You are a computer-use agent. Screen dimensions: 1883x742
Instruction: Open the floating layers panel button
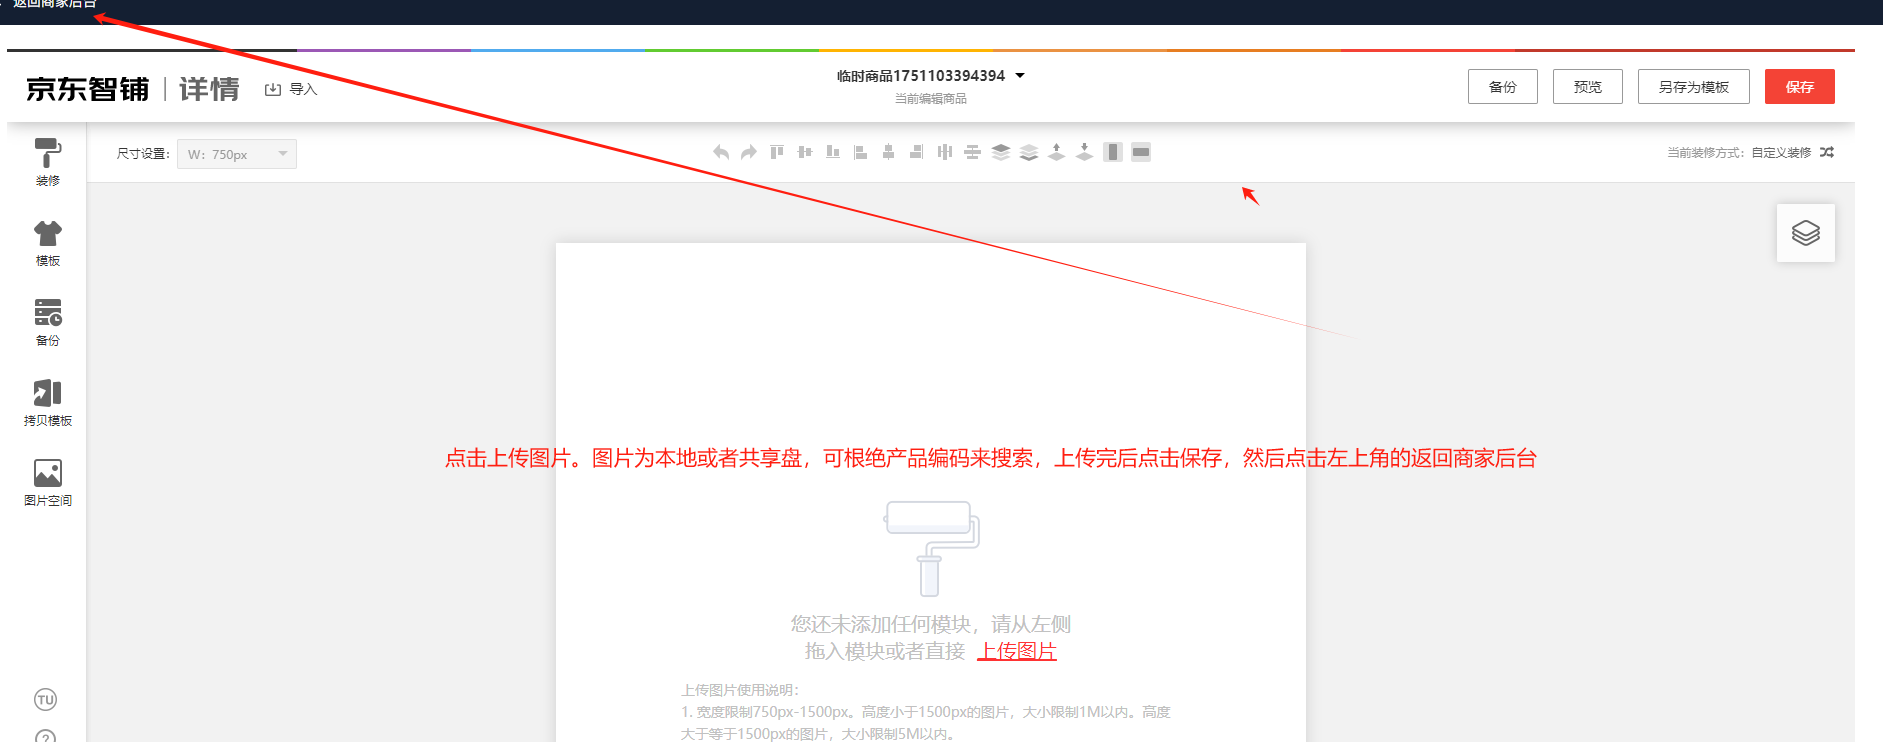(x=1805, y=233)
